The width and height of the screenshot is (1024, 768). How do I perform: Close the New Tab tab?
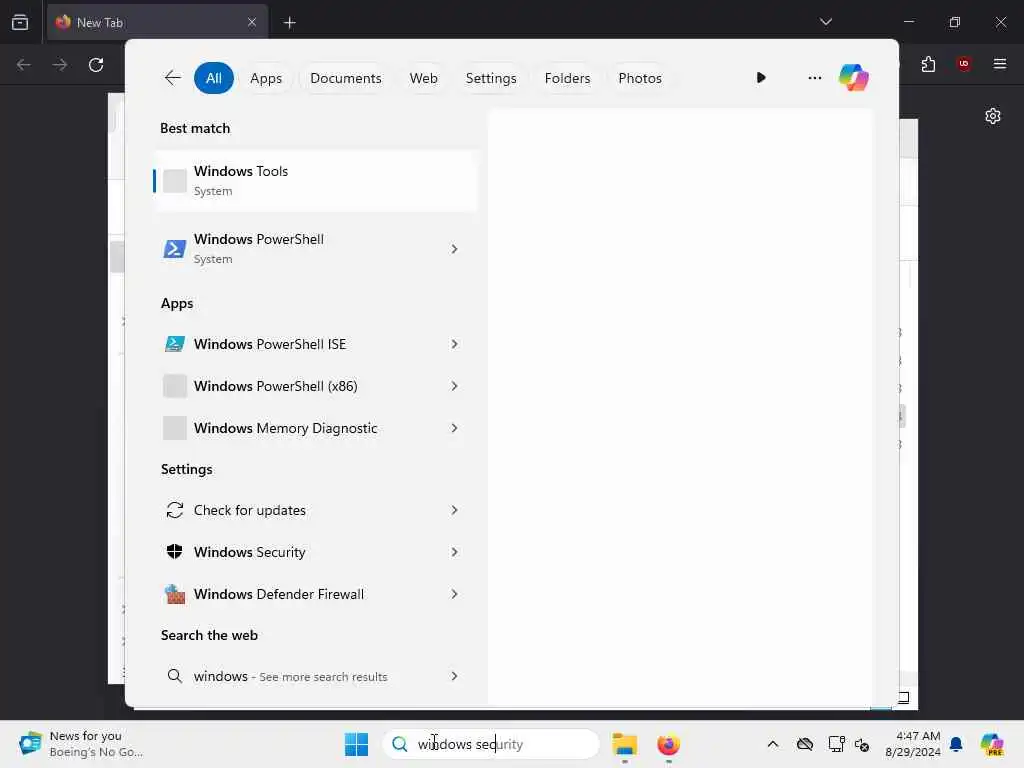click(251, 22)
